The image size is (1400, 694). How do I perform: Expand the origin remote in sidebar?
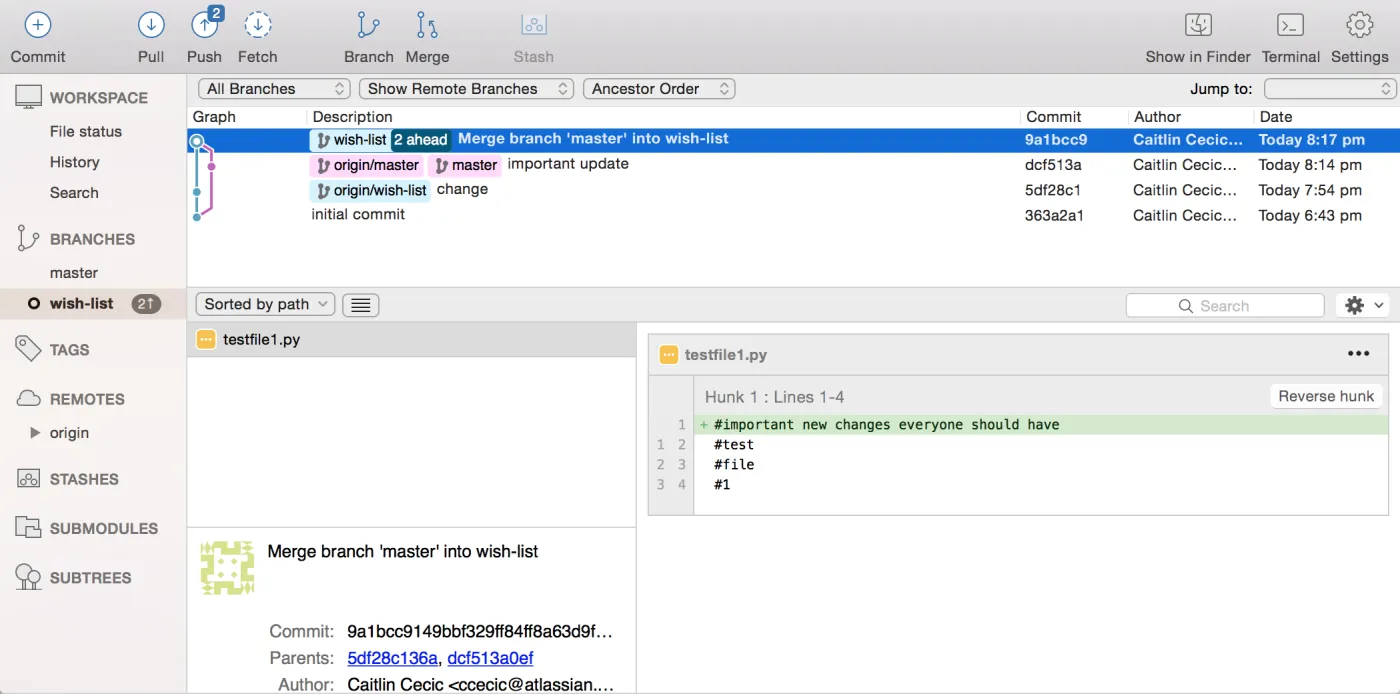click(36, 433)
